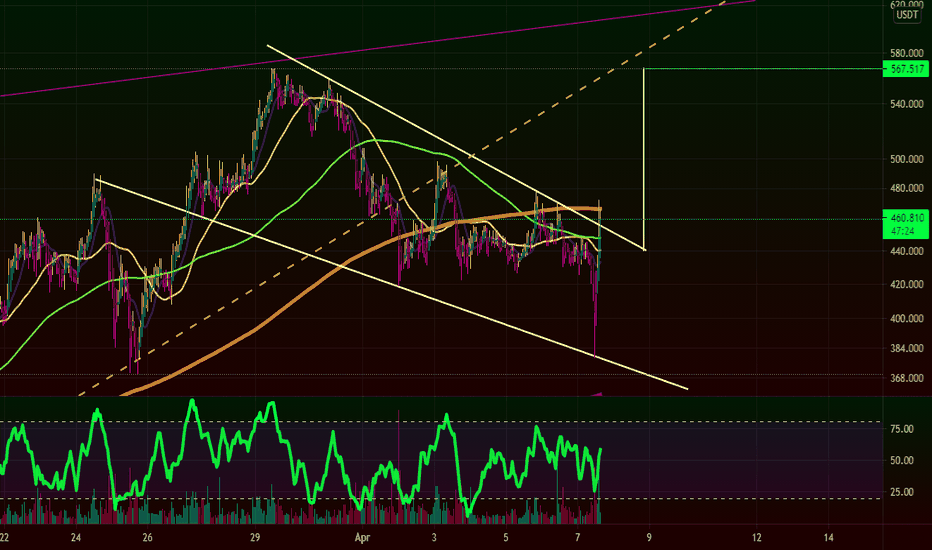The height and width of the screenshot is (550, 932).
Task: Click the 47:24 candle countdown timer
Action: click(x=906, y=231)
